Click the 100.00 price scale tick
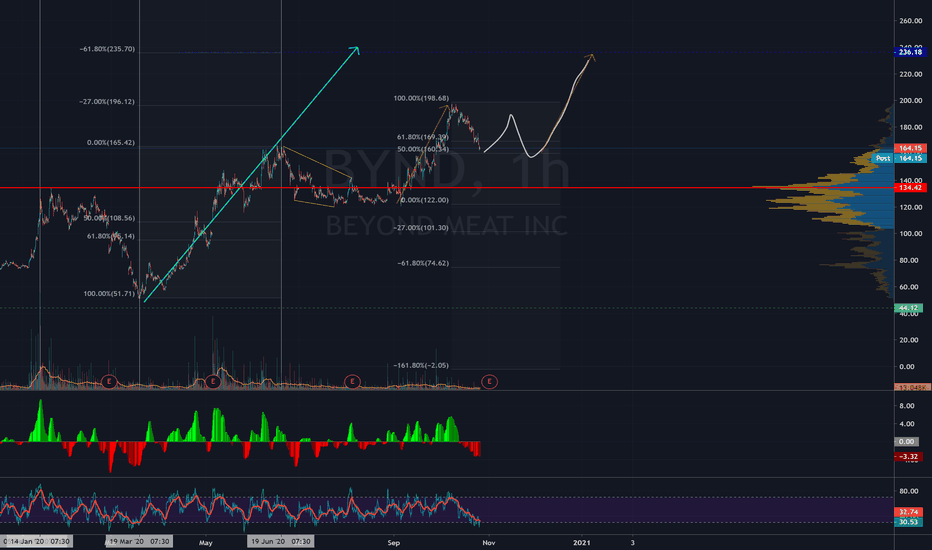Screen dimensions: 932x550 point(911,234)
